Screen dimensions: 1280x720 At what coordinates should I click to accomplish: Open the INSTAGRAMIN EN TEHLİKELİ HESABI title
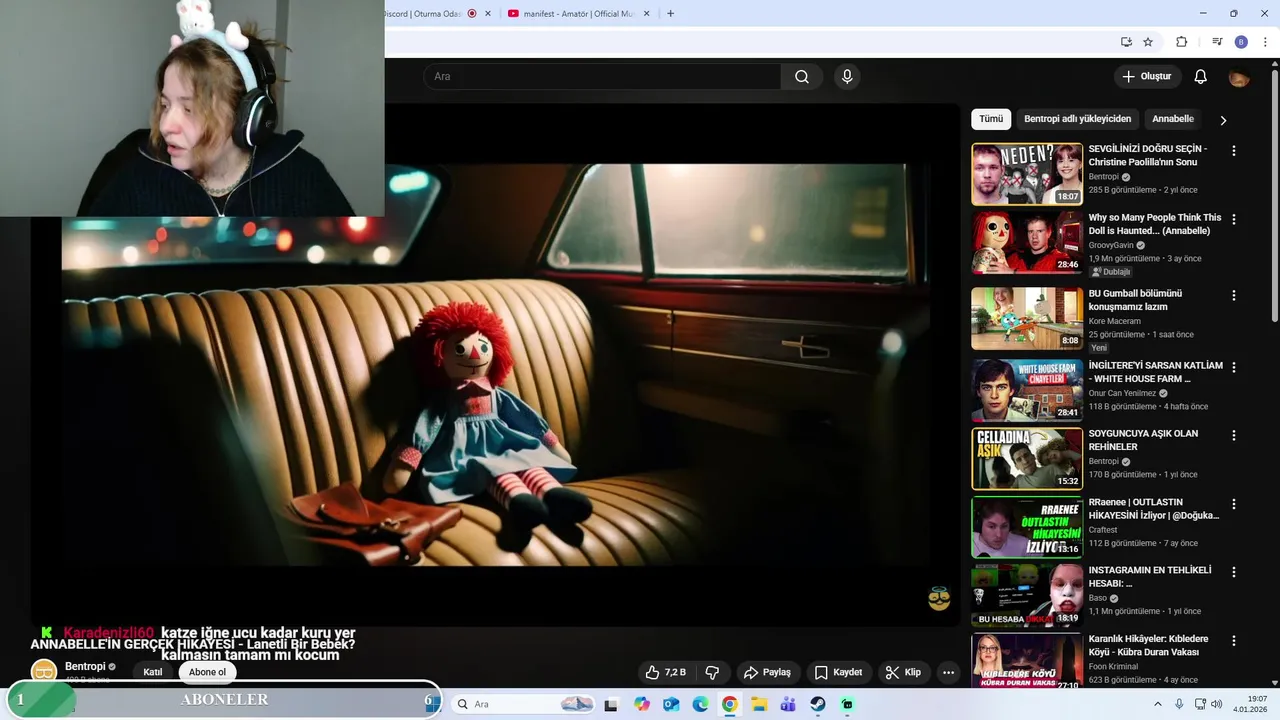[1150, 577]
